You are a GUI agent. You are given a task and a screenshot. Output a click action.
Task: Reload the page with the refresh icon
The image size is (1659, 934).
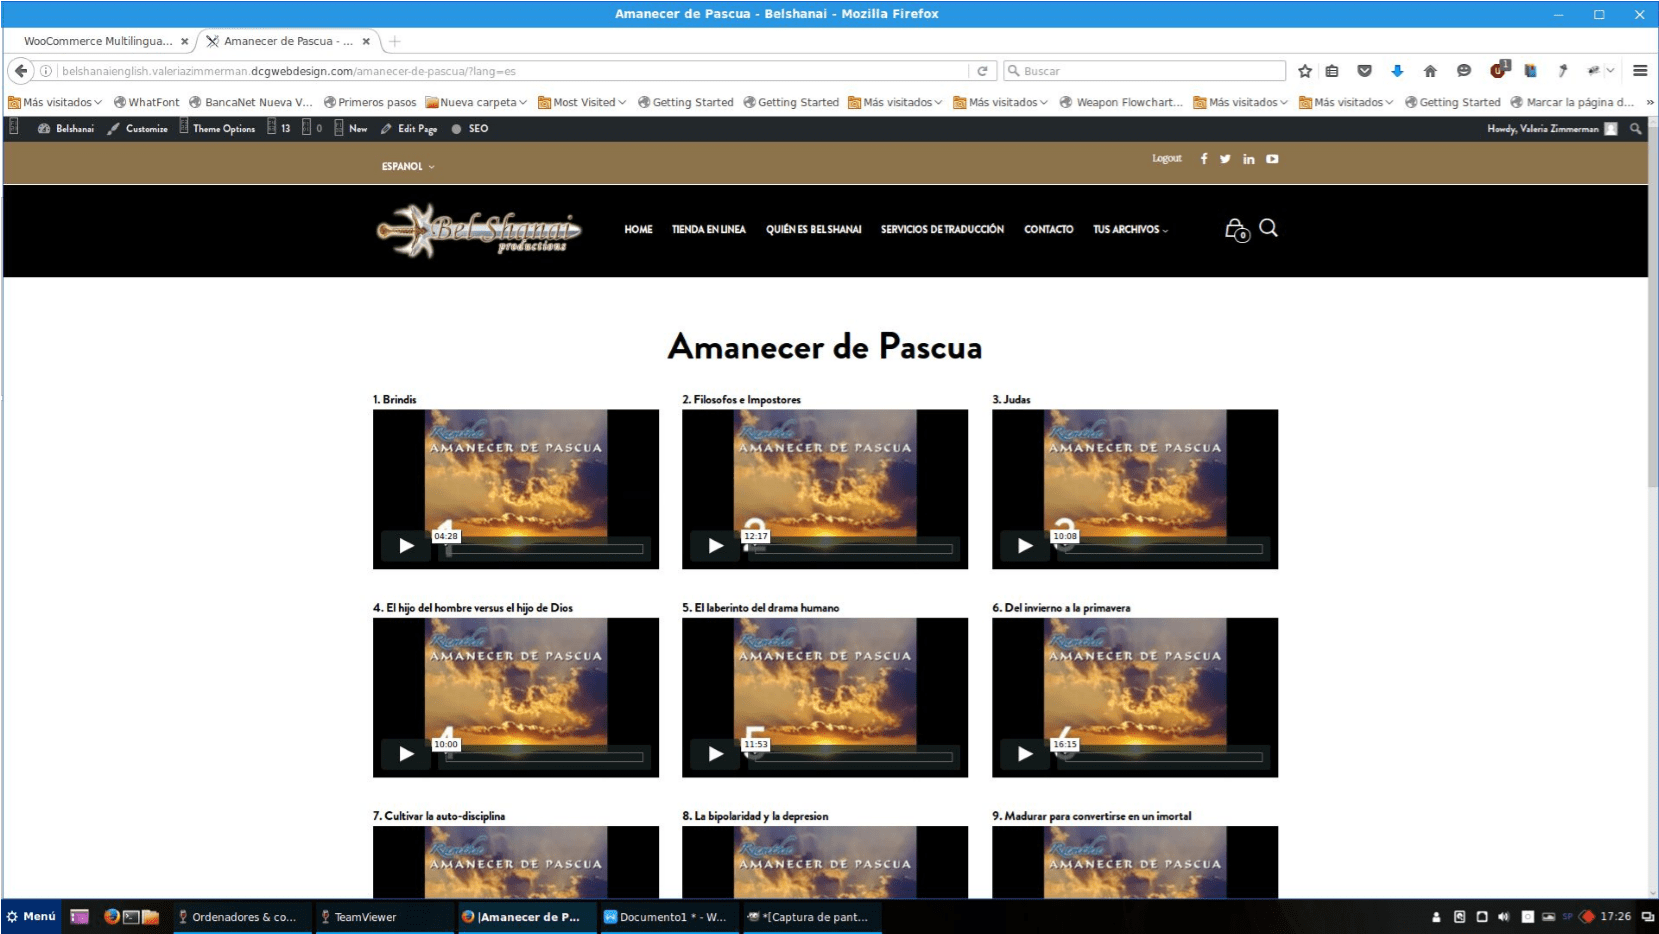[982, 71]
